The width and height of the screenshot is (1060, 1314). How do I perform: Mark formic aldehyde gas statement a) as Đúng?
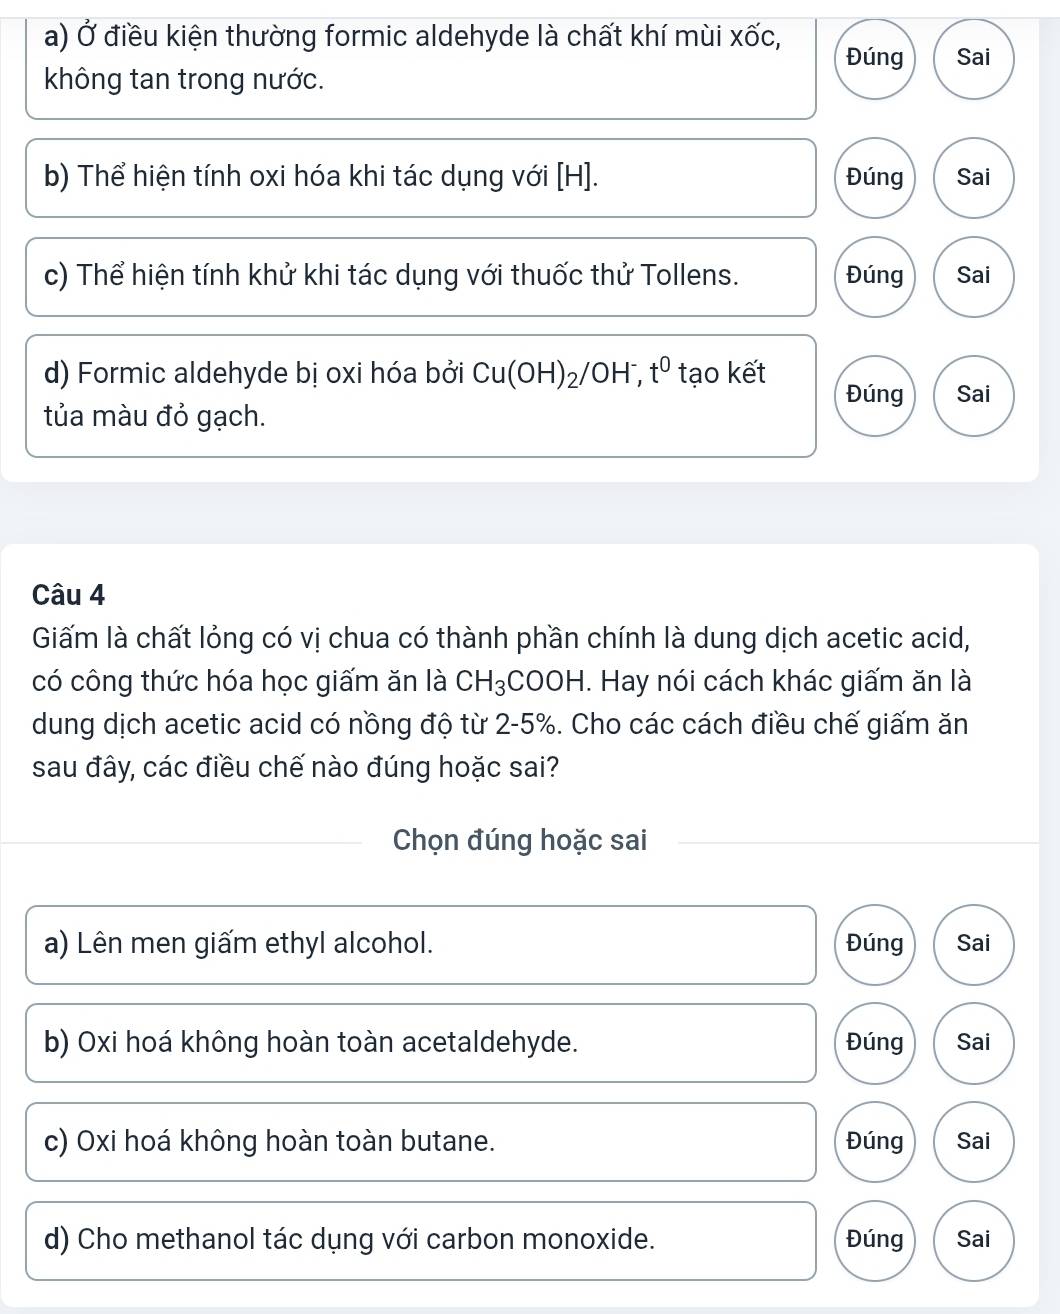pyautogui.click(x=874, y=58)
